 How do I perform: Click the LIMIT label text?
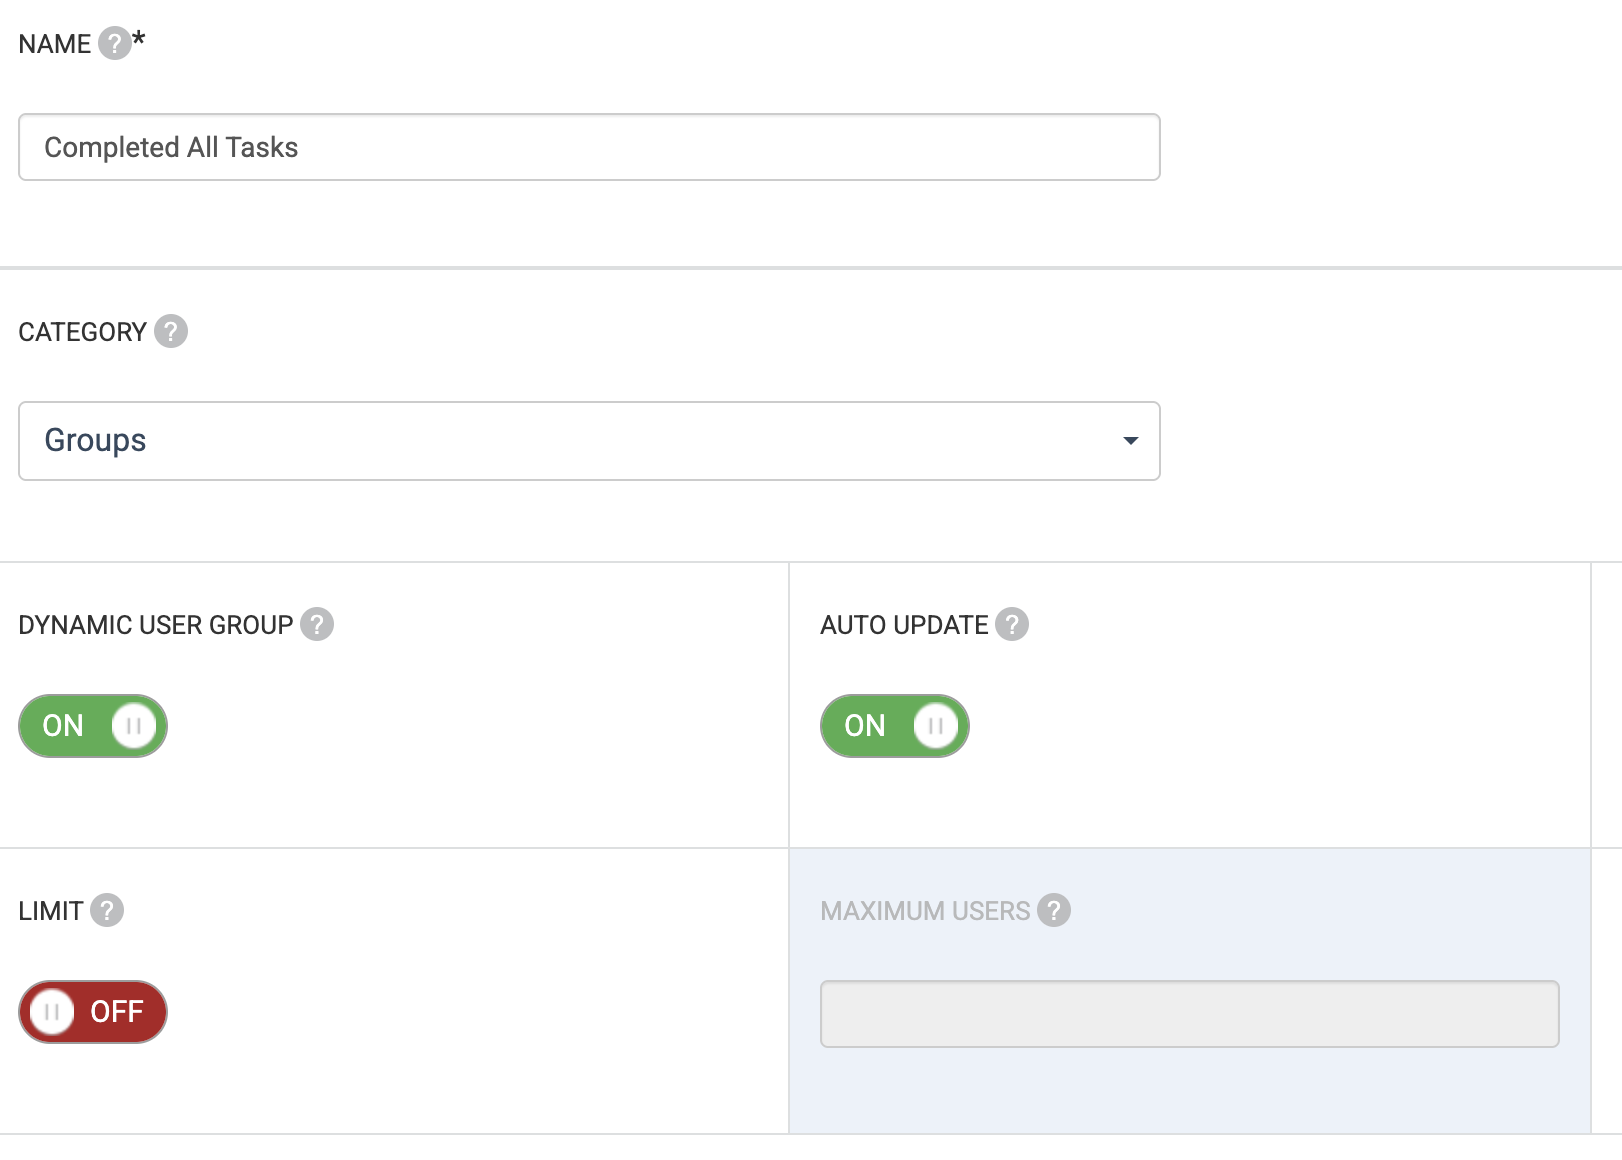(x=51, y=911)
